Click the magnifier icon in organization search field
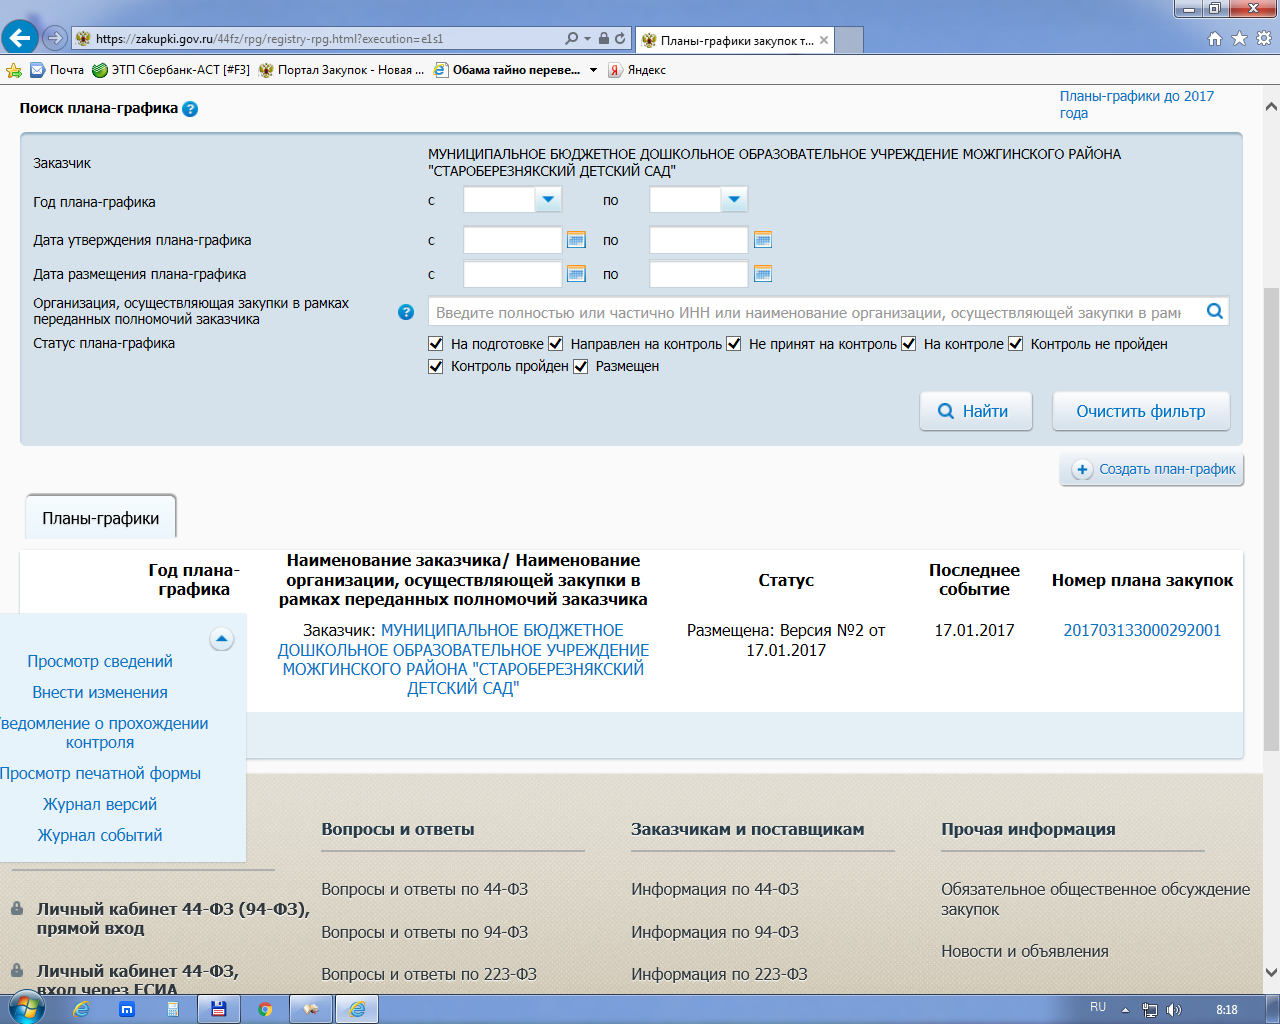The height and width of the screenshot is (1024, 1280). [x=1214, y=312]
